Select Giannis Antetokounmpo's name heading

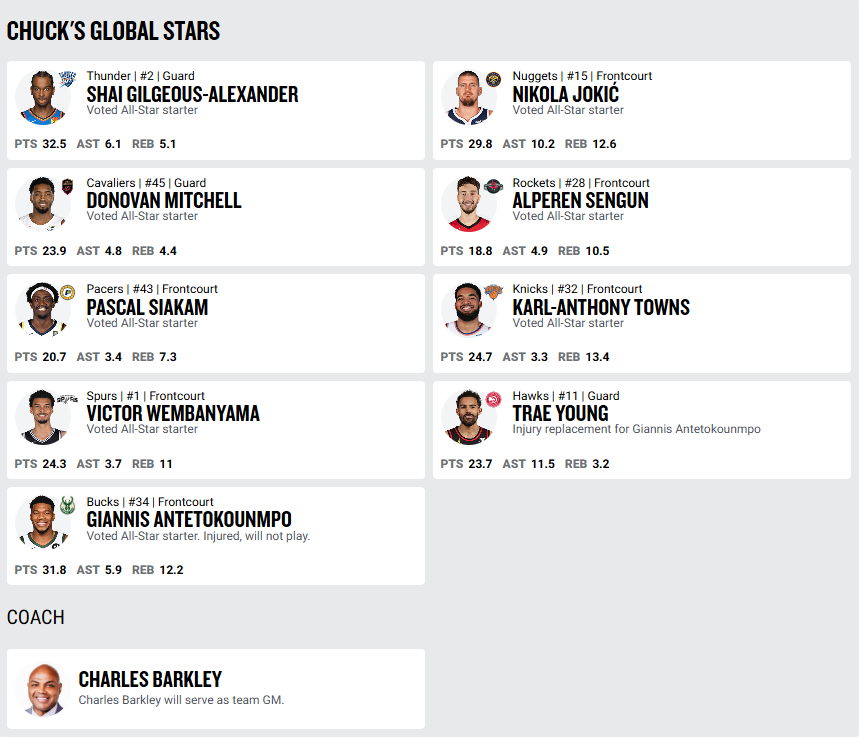pos(189,519)
